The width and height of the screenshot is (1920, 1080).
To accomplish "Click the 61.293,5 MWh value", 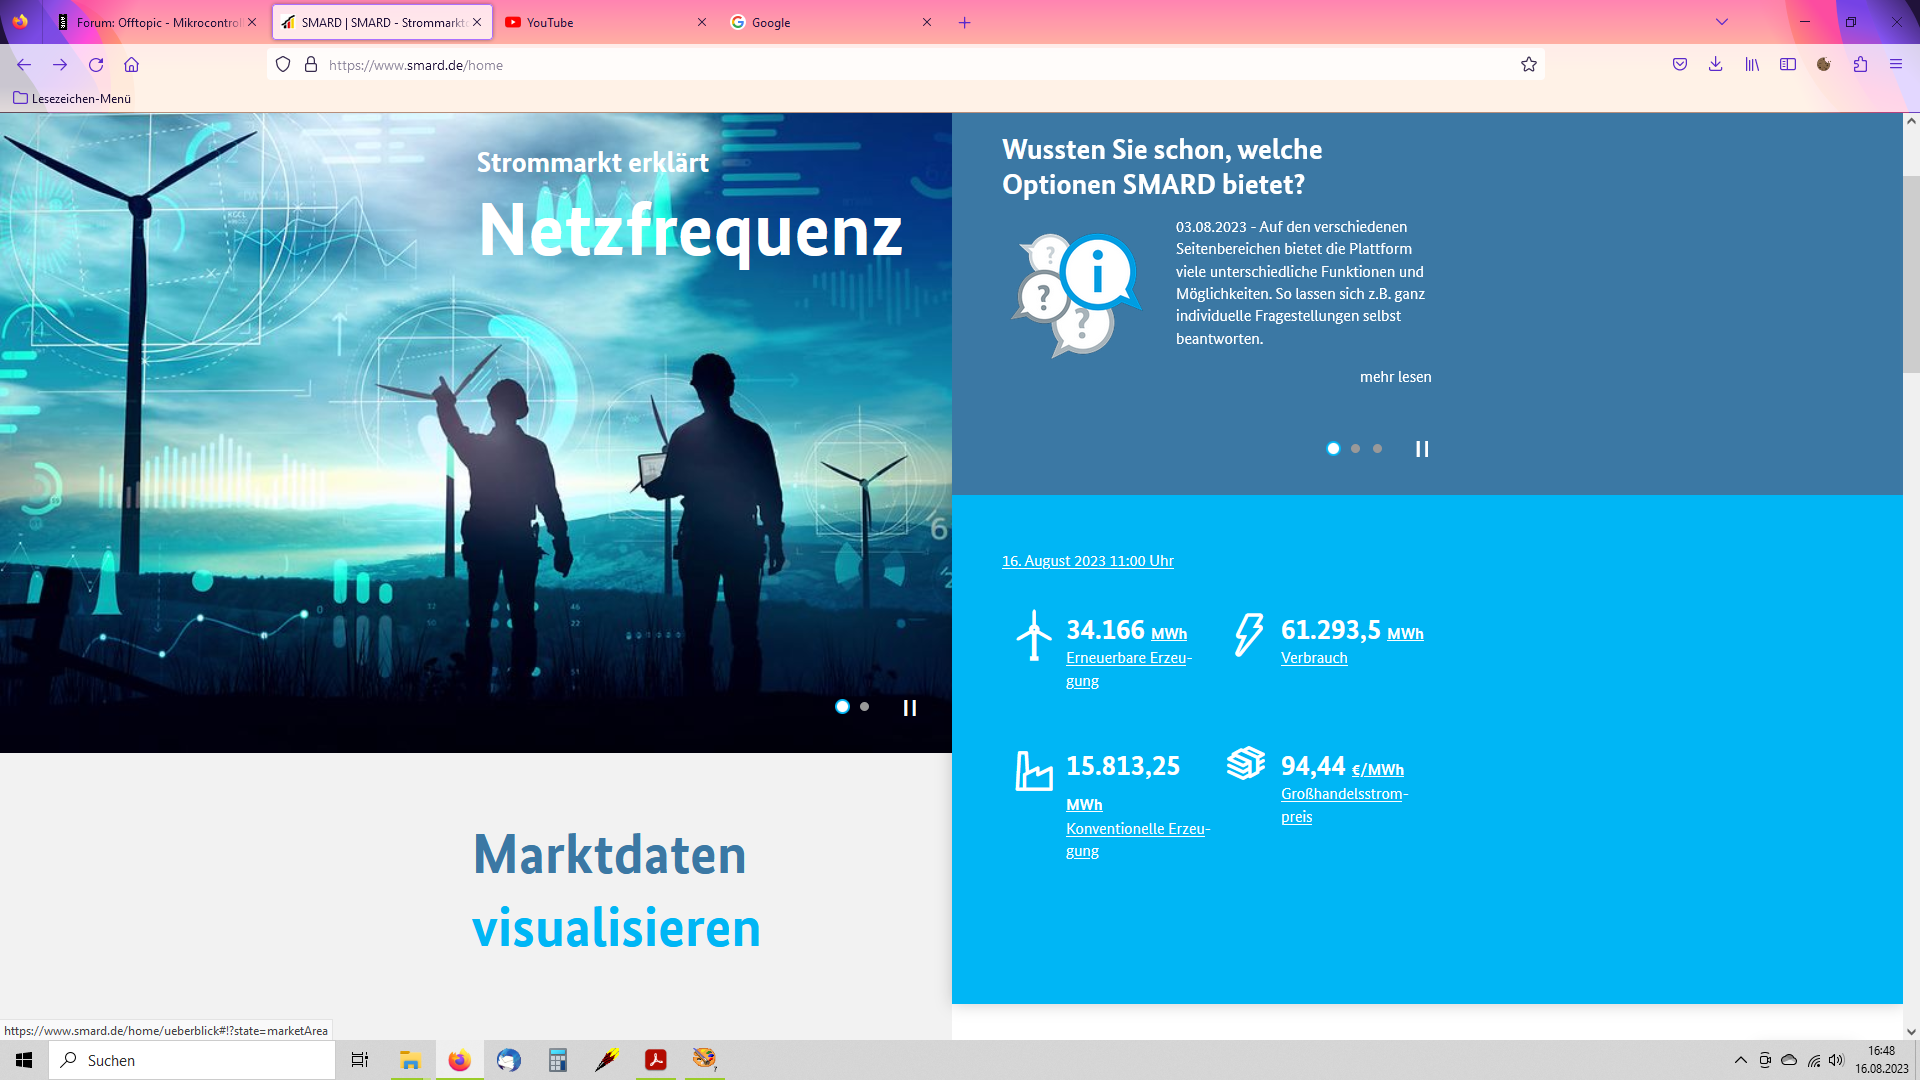I will [1352, 630].
